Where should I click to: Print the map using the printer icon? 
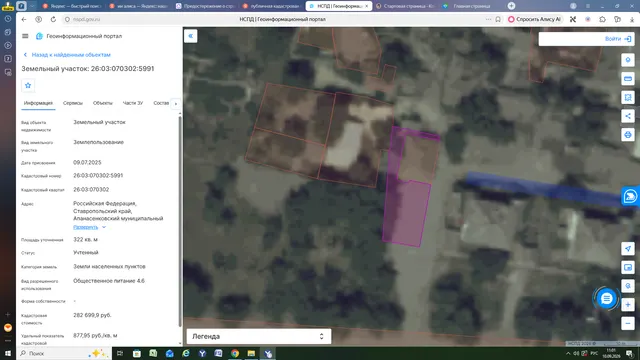tap(628, 134)
